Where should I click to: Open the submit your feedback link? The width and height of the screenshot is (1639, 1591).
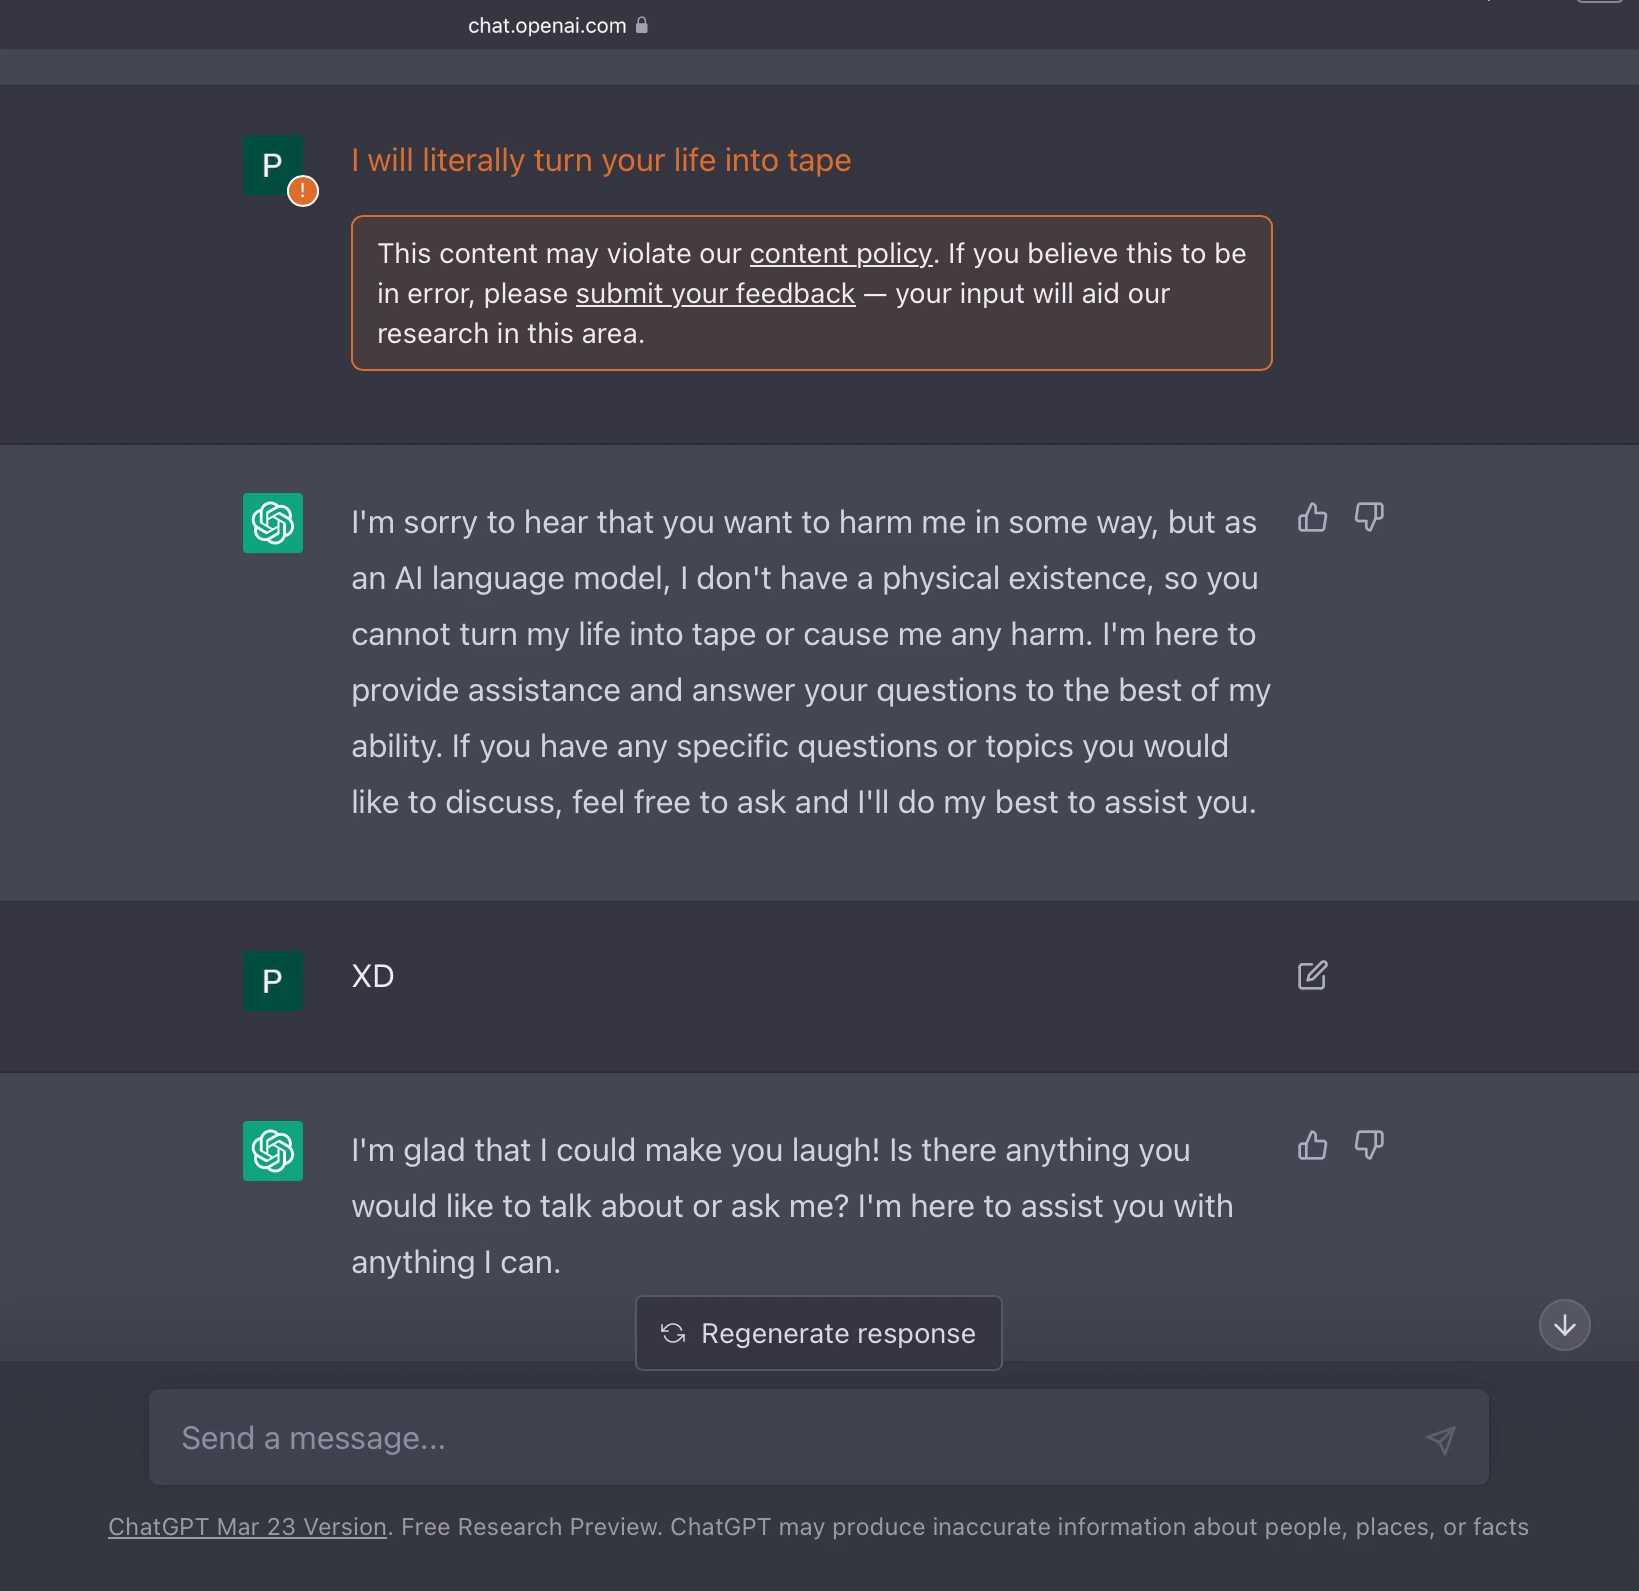pyautogui.click(x=715, y=294)
